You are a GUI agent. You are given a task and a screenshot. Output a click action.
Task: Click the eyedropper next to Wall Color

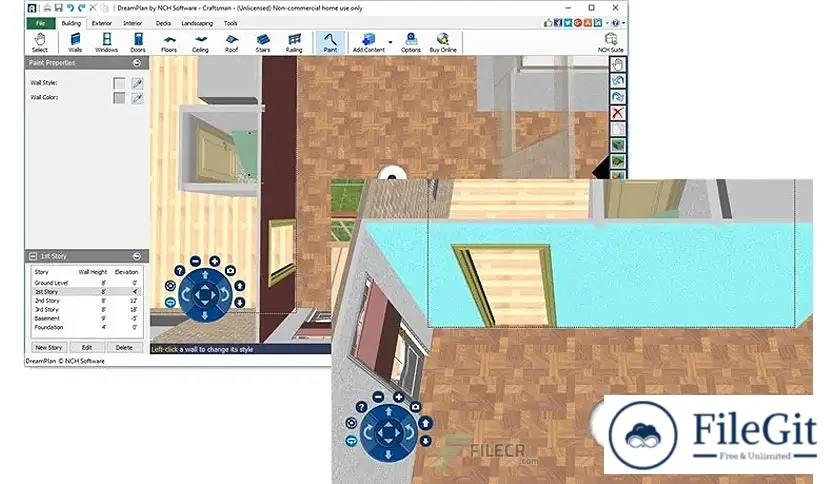click(x=137, y=98)
